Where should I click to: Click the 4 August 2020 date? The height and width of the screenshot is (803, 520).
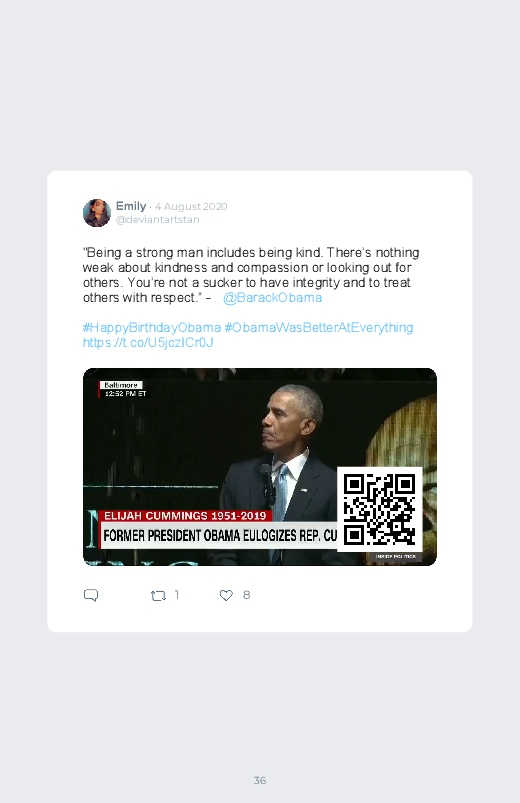pyautogui.click(x=191, y=206)
